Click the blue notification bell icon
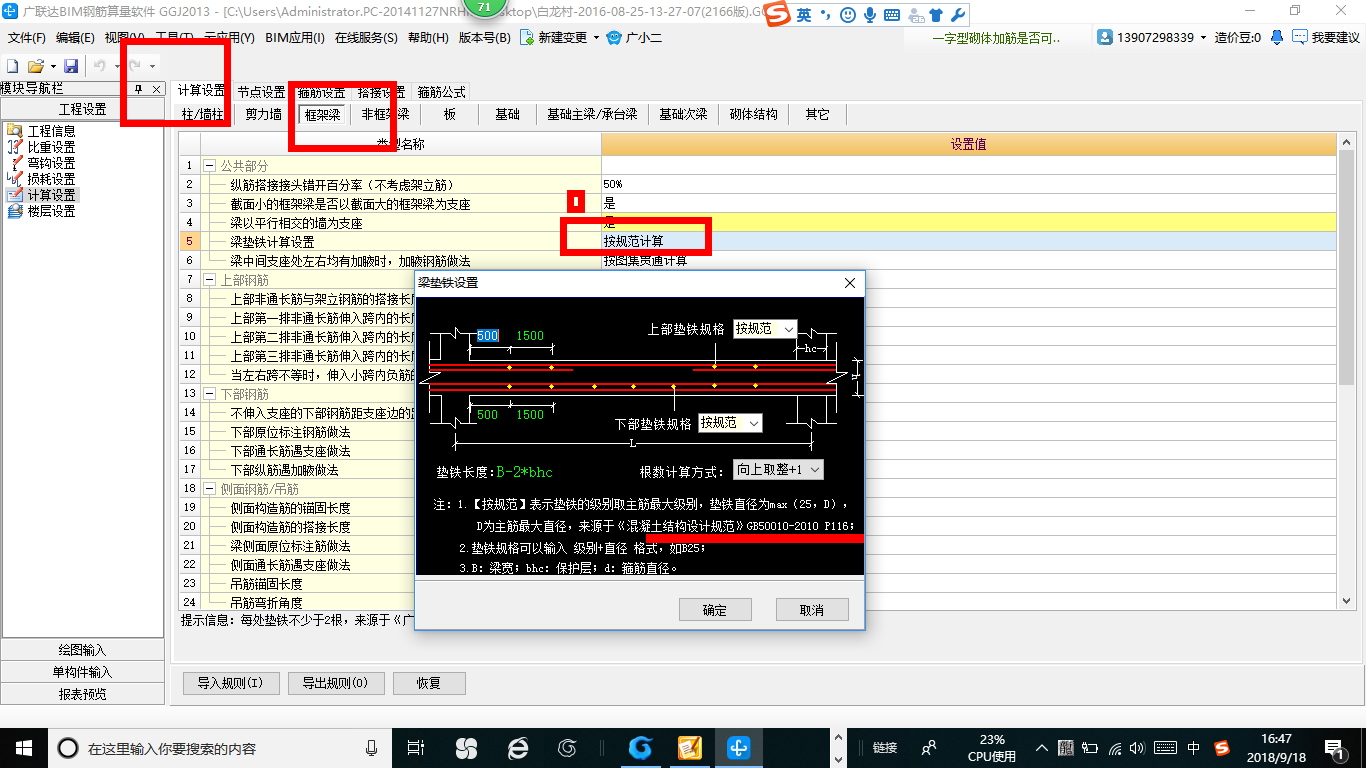Image resolution: width=1366 pixels, height=768 pixels. click(x=1277, y=37)
